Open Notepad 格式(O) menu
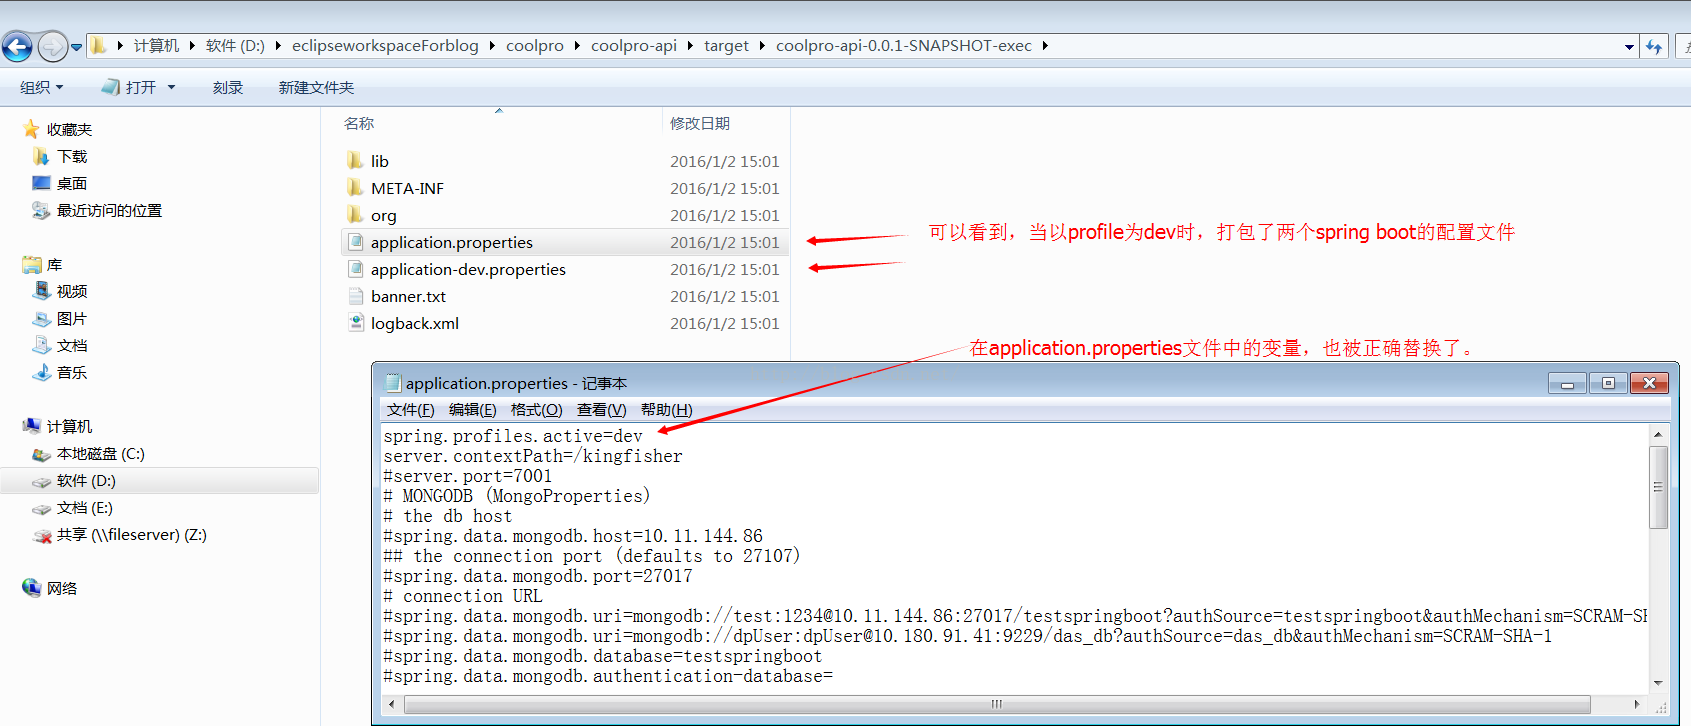The height and width of the screenshot is (726, 1691). pos(537,410)
